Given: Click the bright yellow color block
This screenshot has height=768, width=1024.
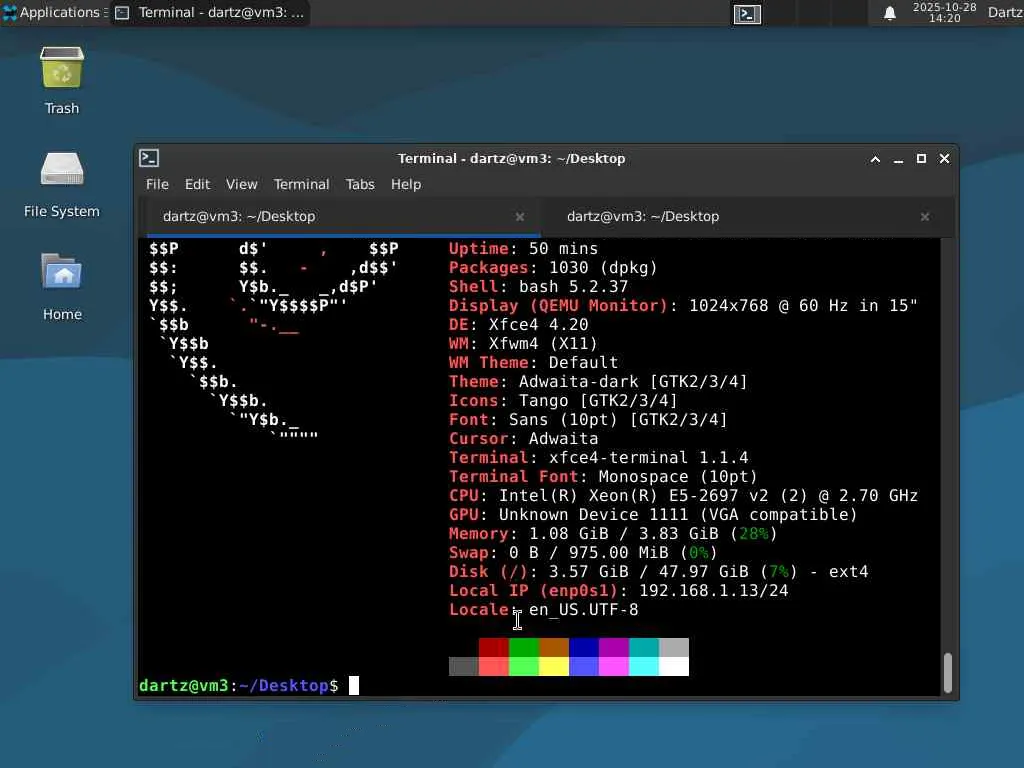Looking at the screenshot, I should pyautogui.click(x=554, y=666).
